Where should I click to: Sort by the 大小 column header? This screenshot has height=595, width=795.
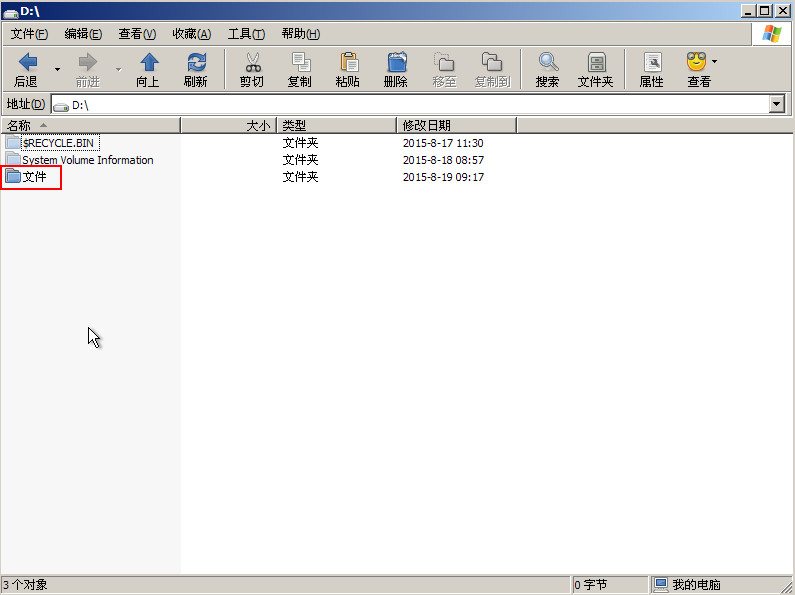[x=229, y=125]
